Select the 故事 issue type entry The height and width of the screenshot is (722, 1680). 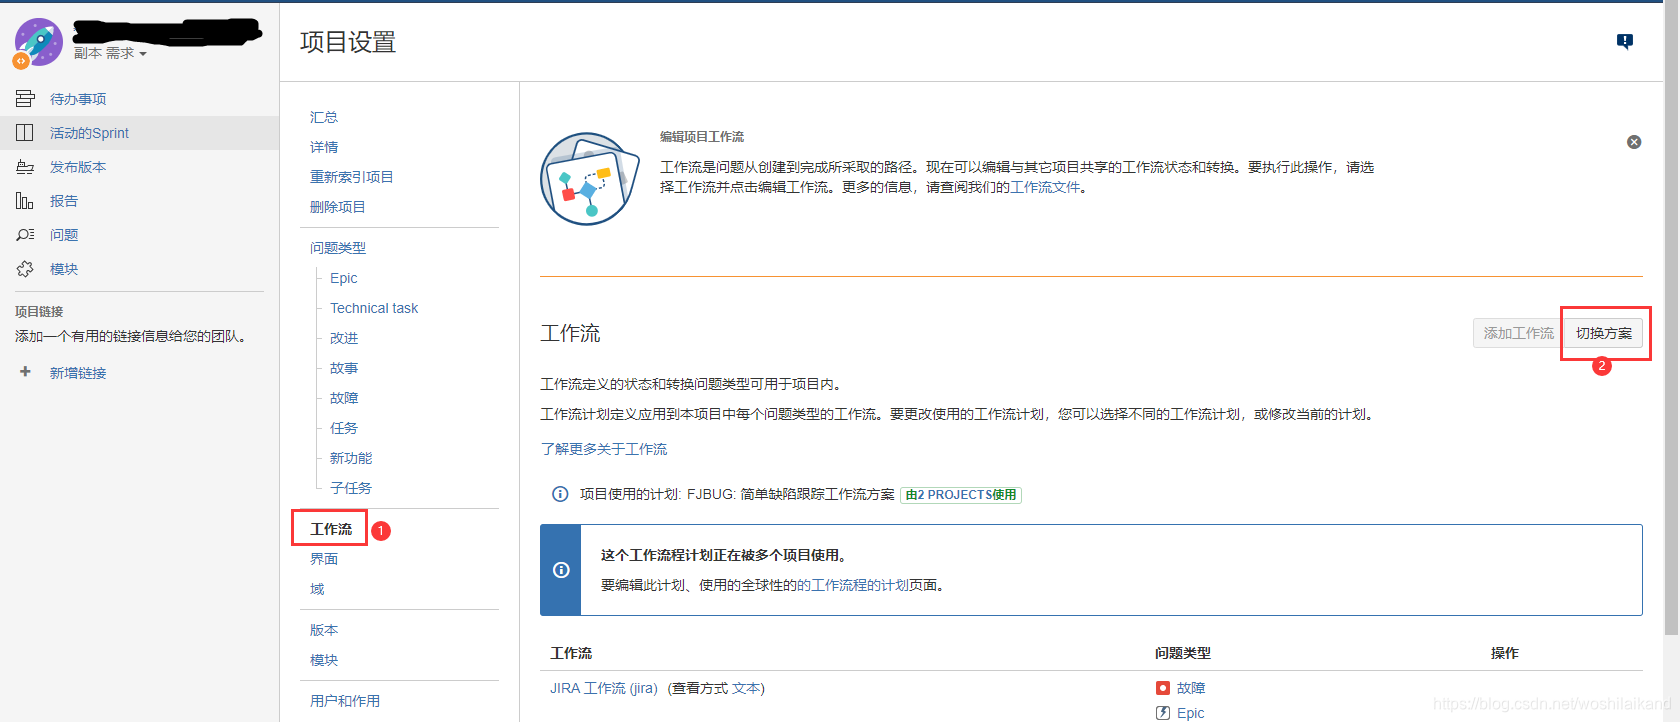click(344, 368)
